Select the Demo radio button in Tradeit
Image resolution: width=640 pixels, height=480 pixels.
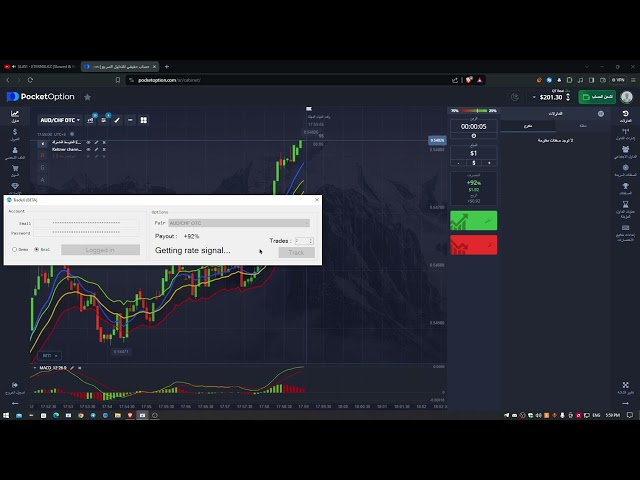point(15,249)
